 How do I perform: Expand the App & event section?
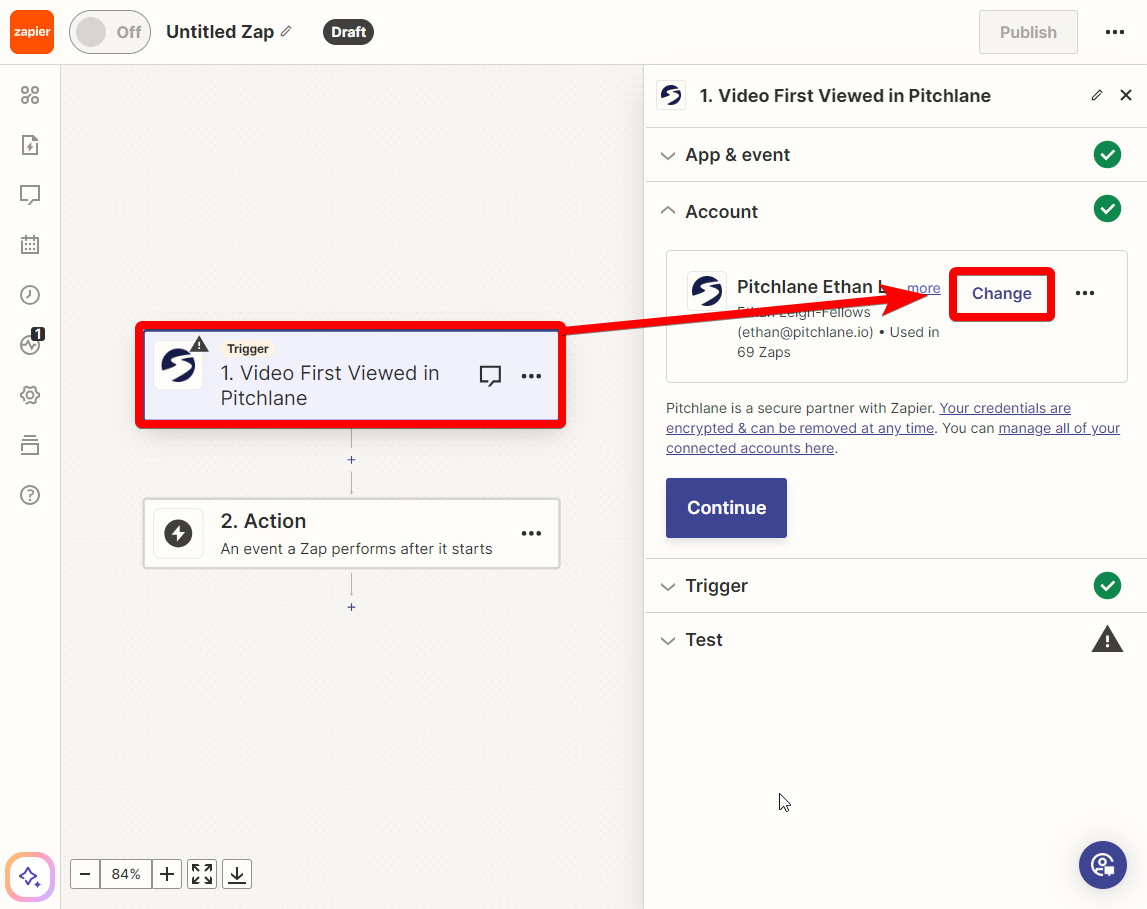coord(895,155)
